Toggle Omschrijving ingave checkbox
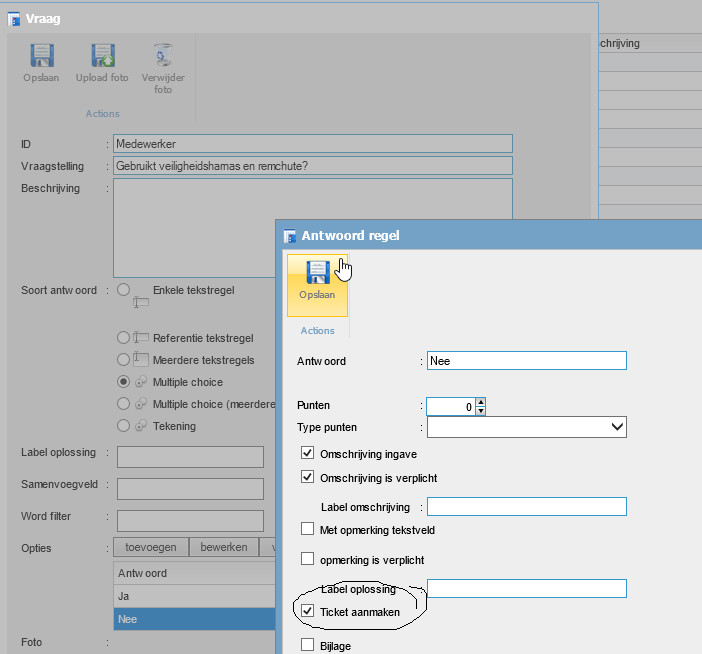 [x=308, y=453]
